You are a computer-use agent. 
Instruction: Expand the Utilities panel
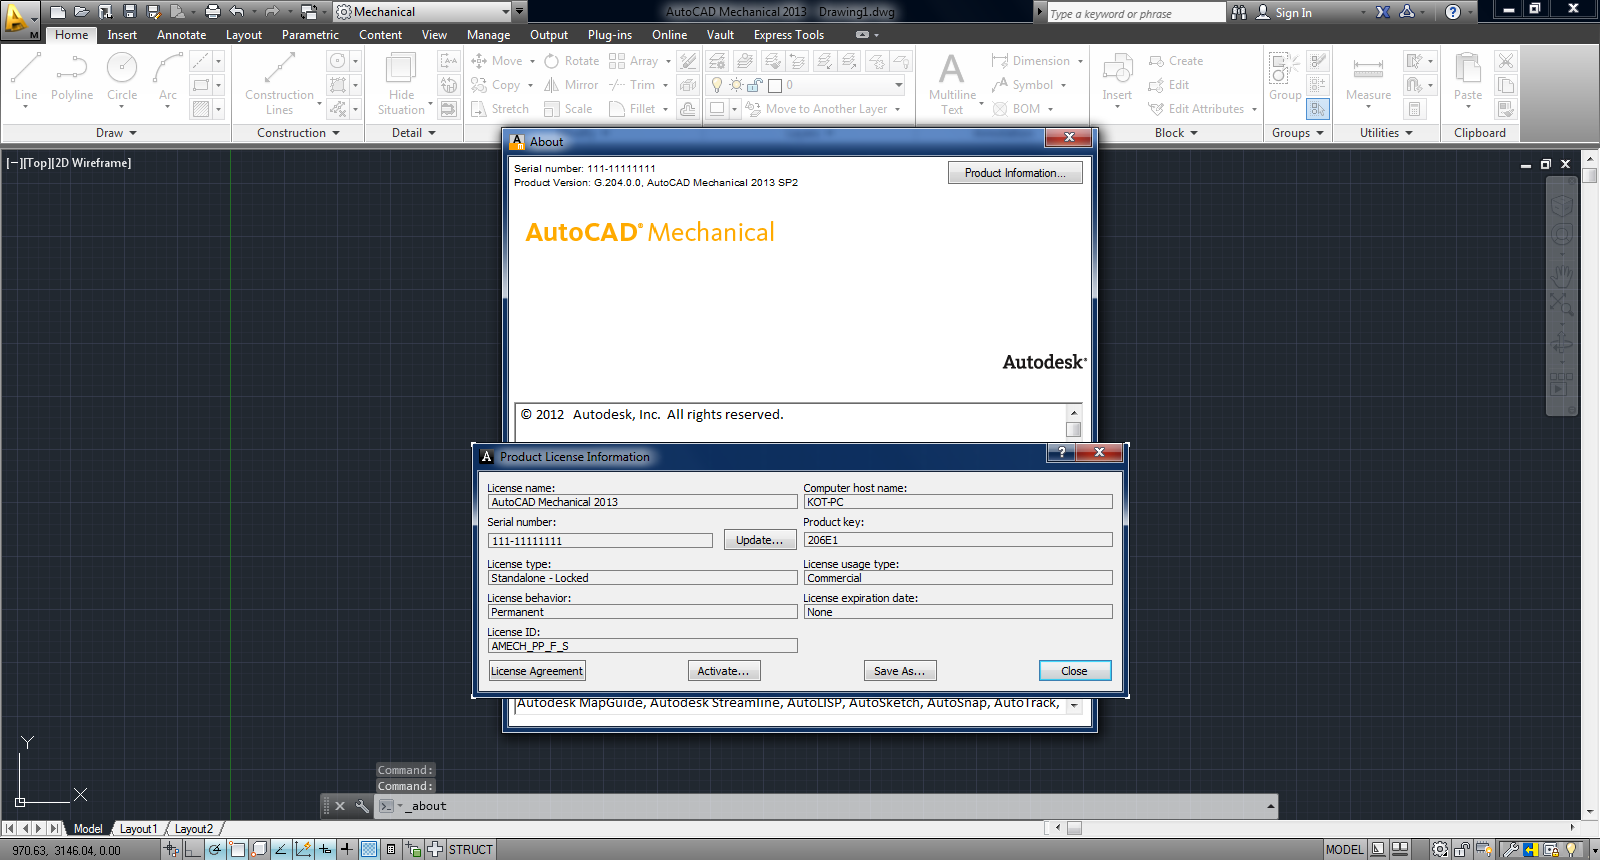pos(1386,133)
